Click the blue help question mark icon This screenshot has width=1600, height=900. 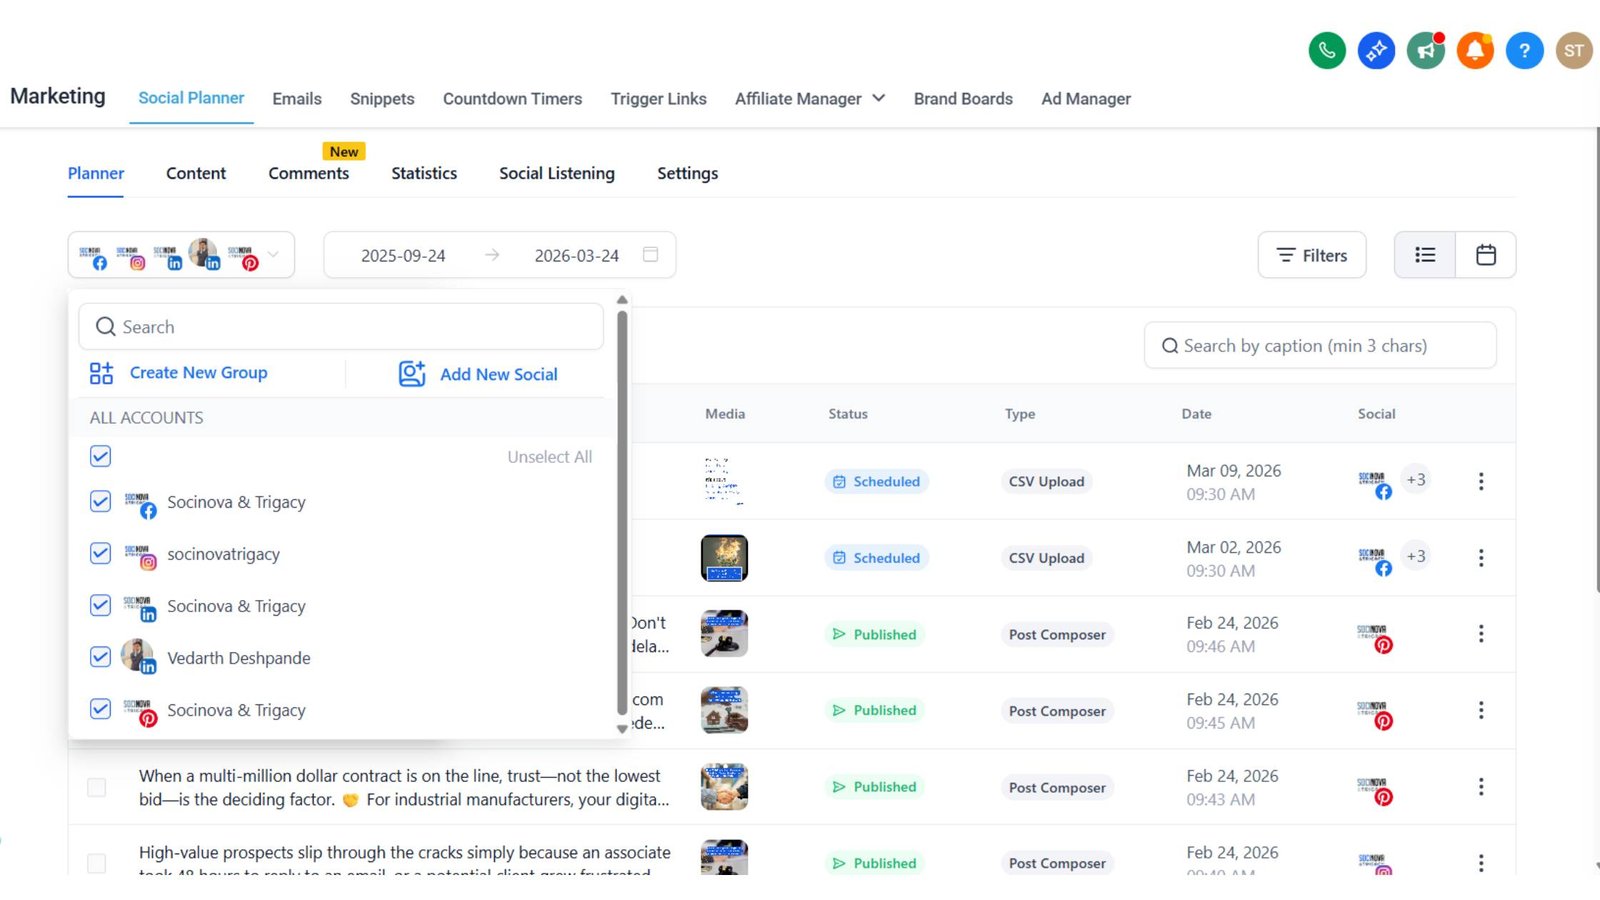[1524, 50]
